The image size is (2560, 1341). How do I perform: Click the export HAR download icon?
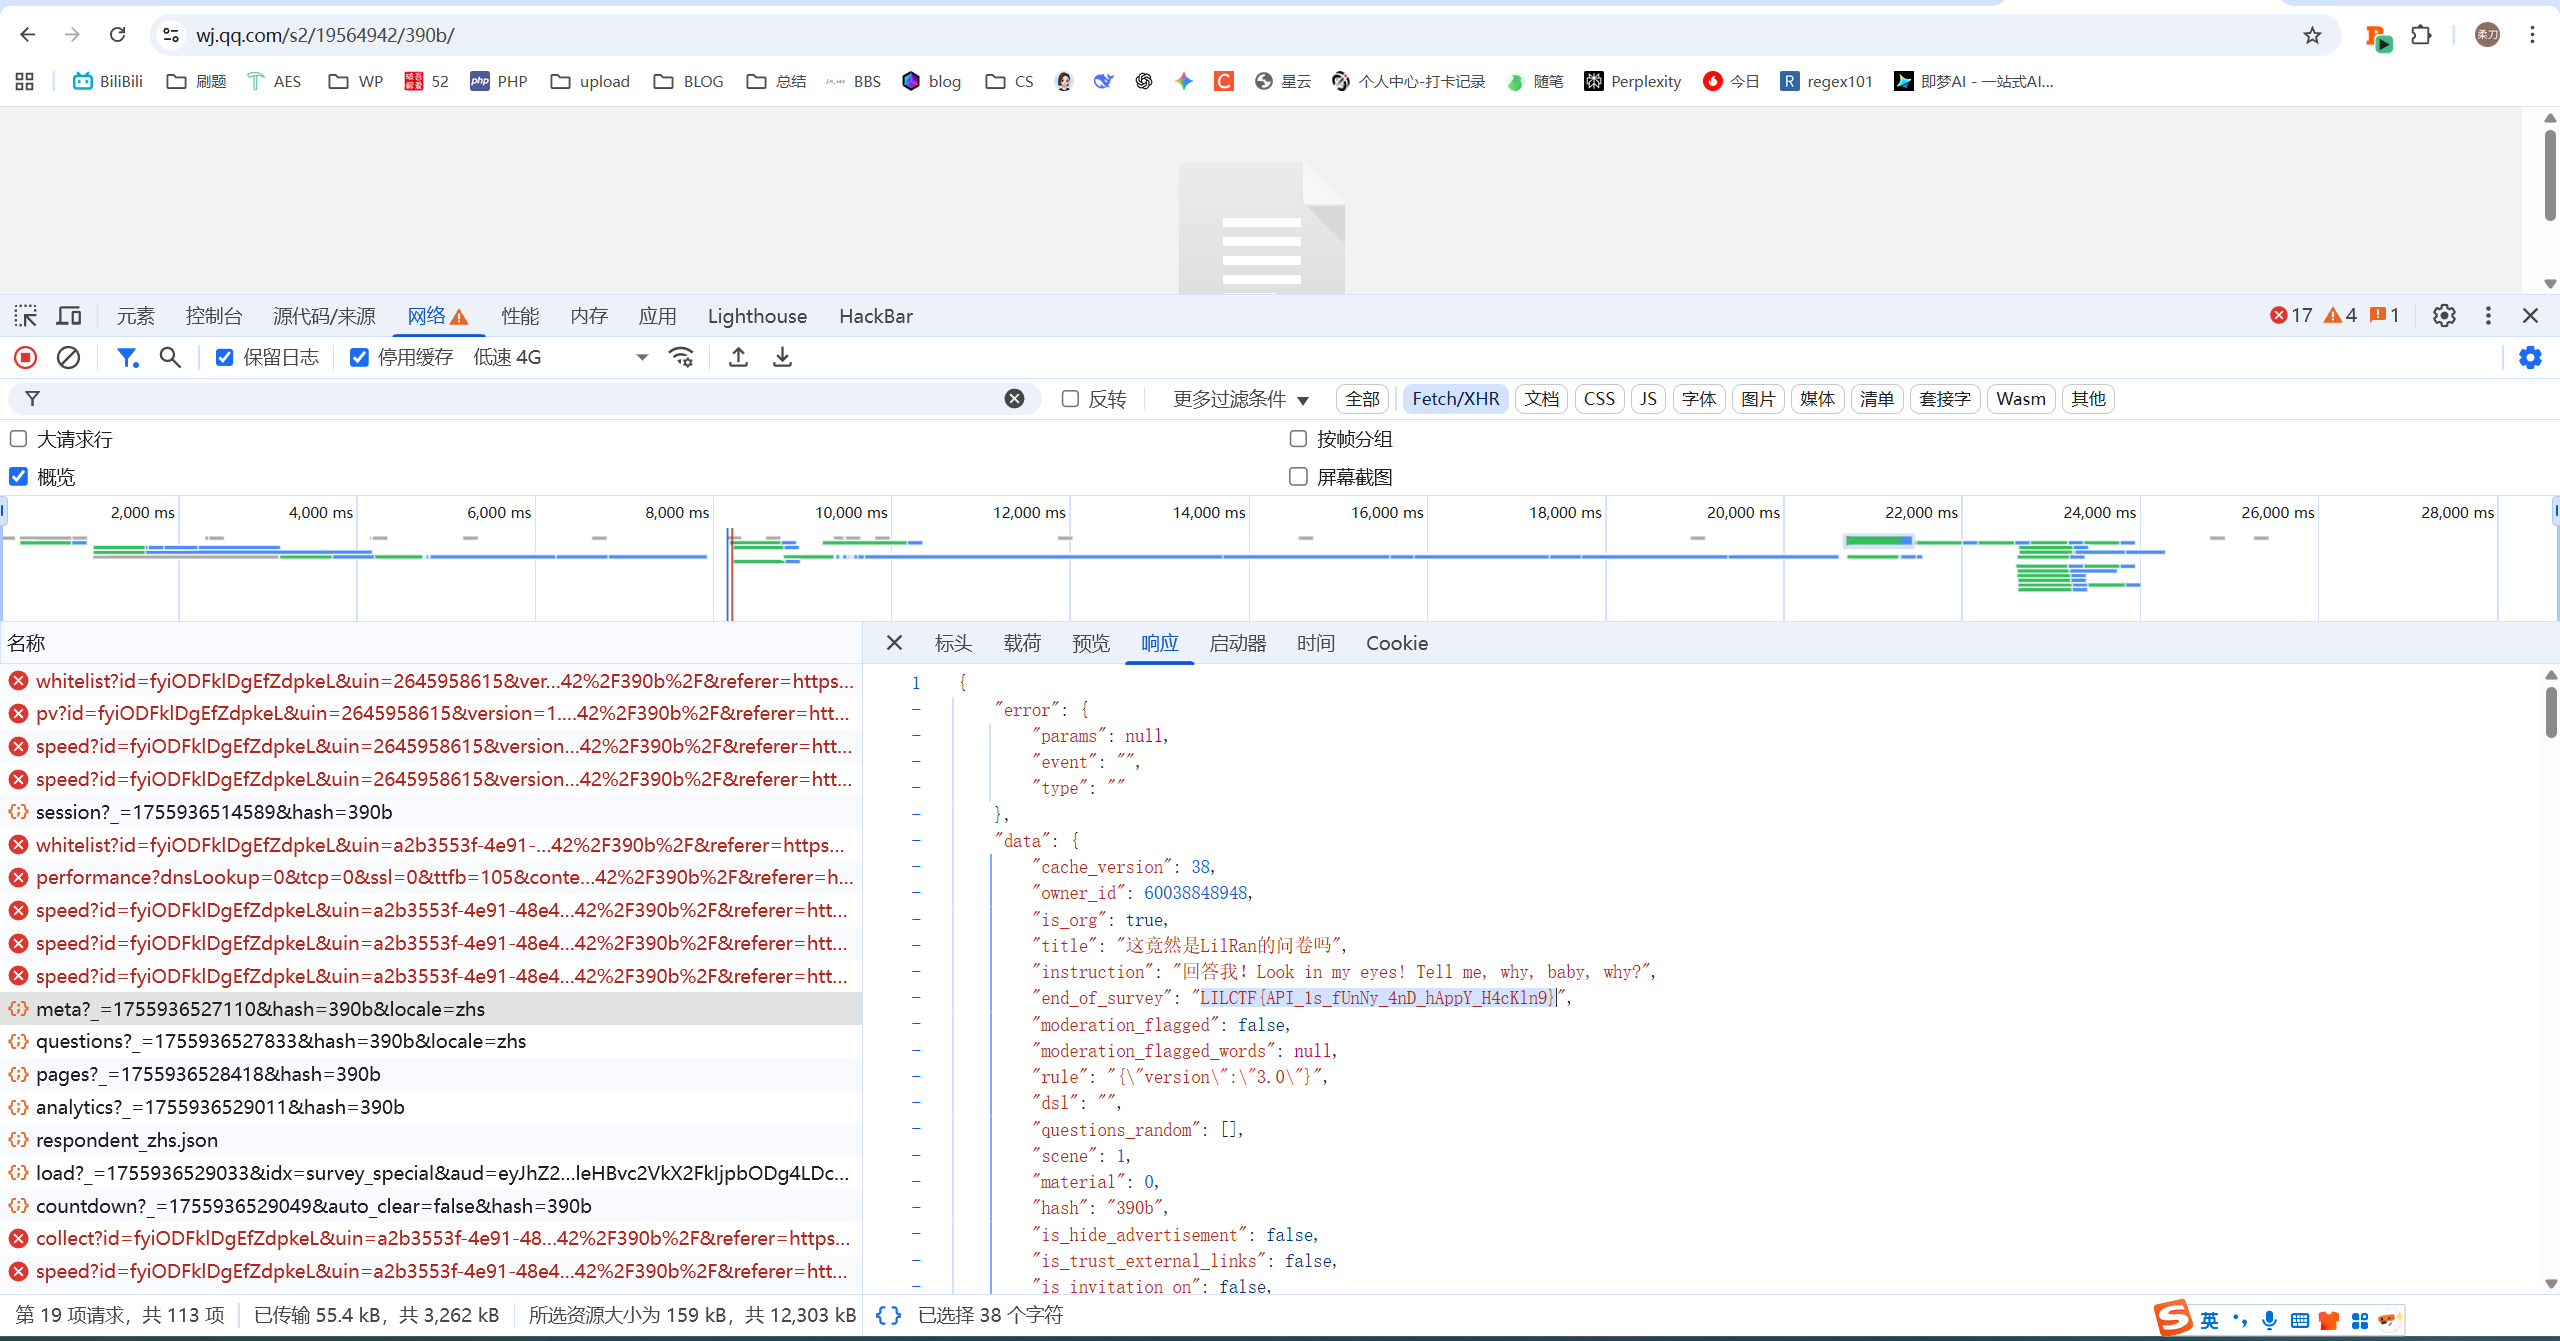782,357
